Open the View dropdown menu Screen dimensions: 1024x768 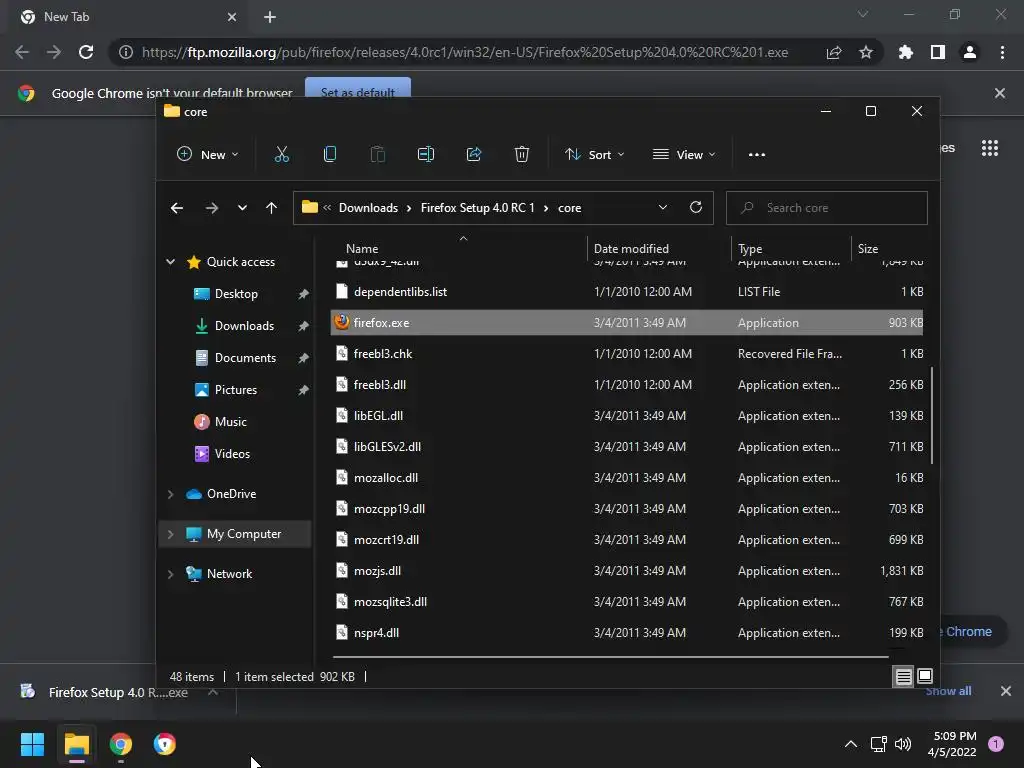pyautogui.click(x=684, y=155)
